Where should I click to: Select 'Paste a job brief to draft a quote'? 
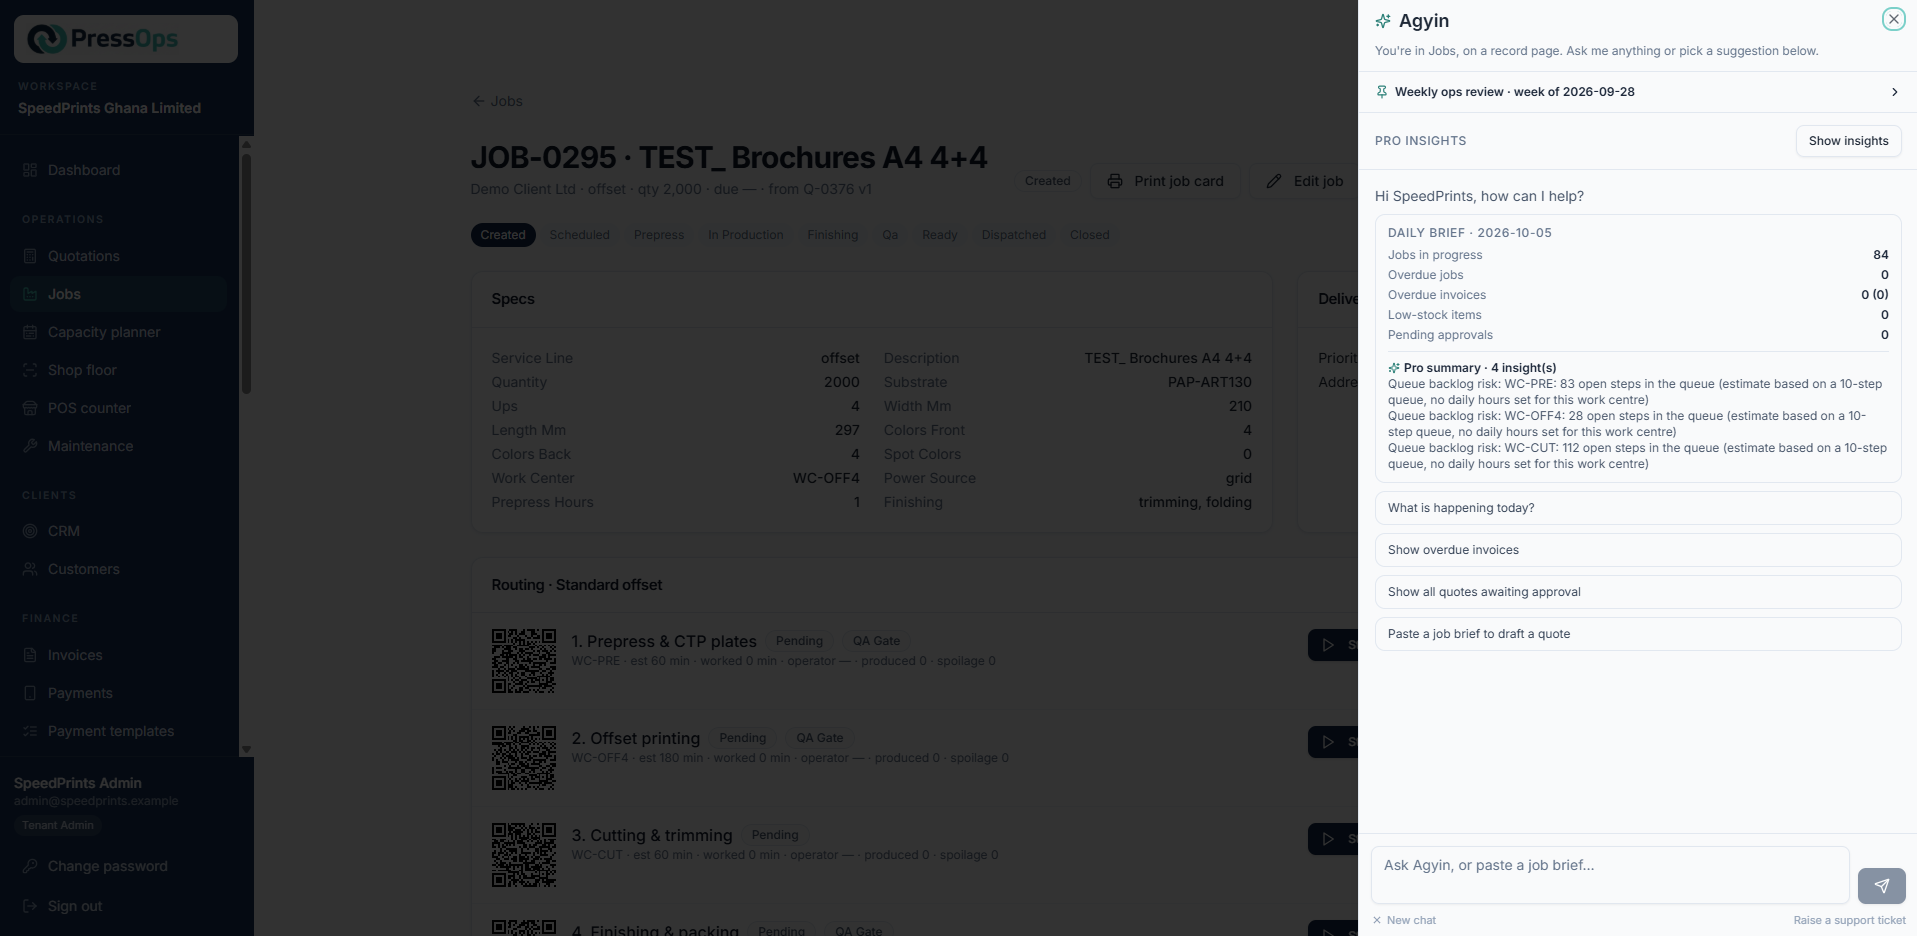pyautogui.click(x=1637, y=634)
